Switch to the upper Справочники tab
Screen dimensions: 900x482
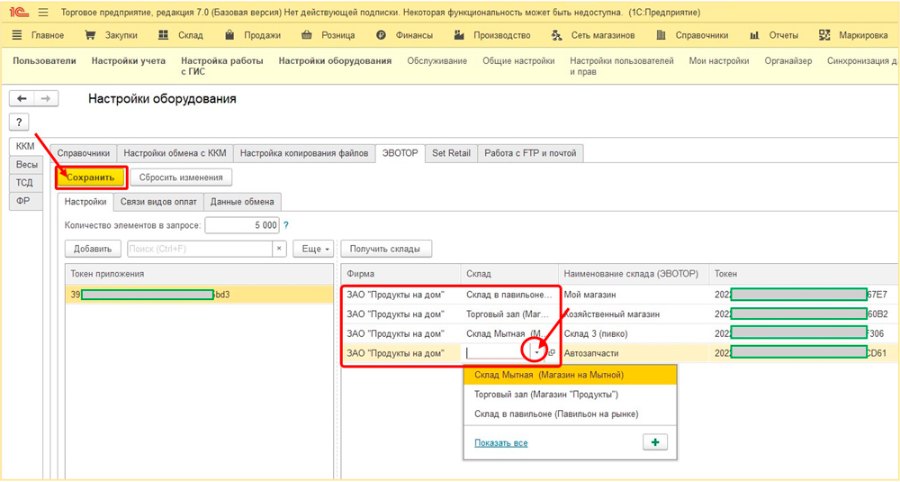[x=83, y=153]
